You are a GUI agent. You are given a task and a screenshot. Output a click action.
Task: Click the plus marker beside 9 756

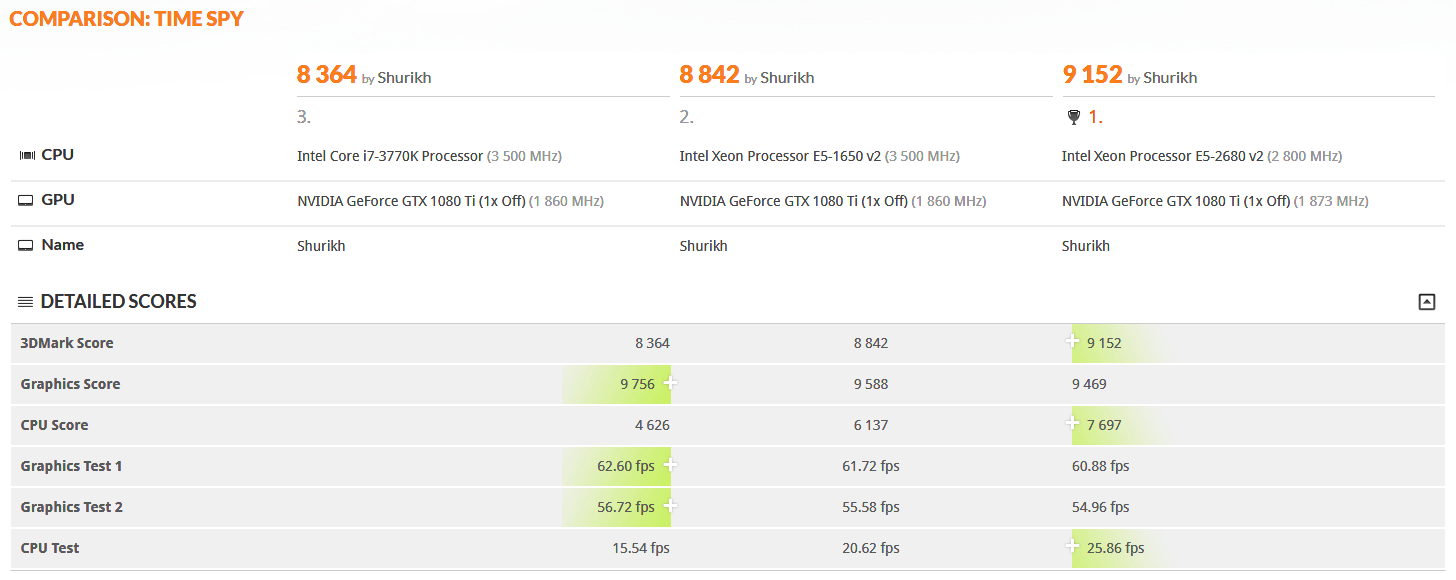(x=670, y=383)
